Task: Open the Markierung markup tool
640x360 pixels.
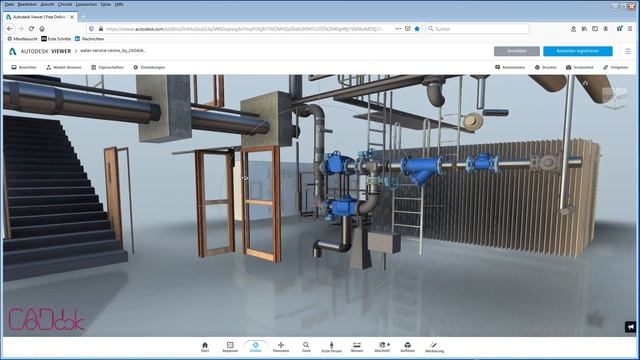Action: tap(434, 347)
